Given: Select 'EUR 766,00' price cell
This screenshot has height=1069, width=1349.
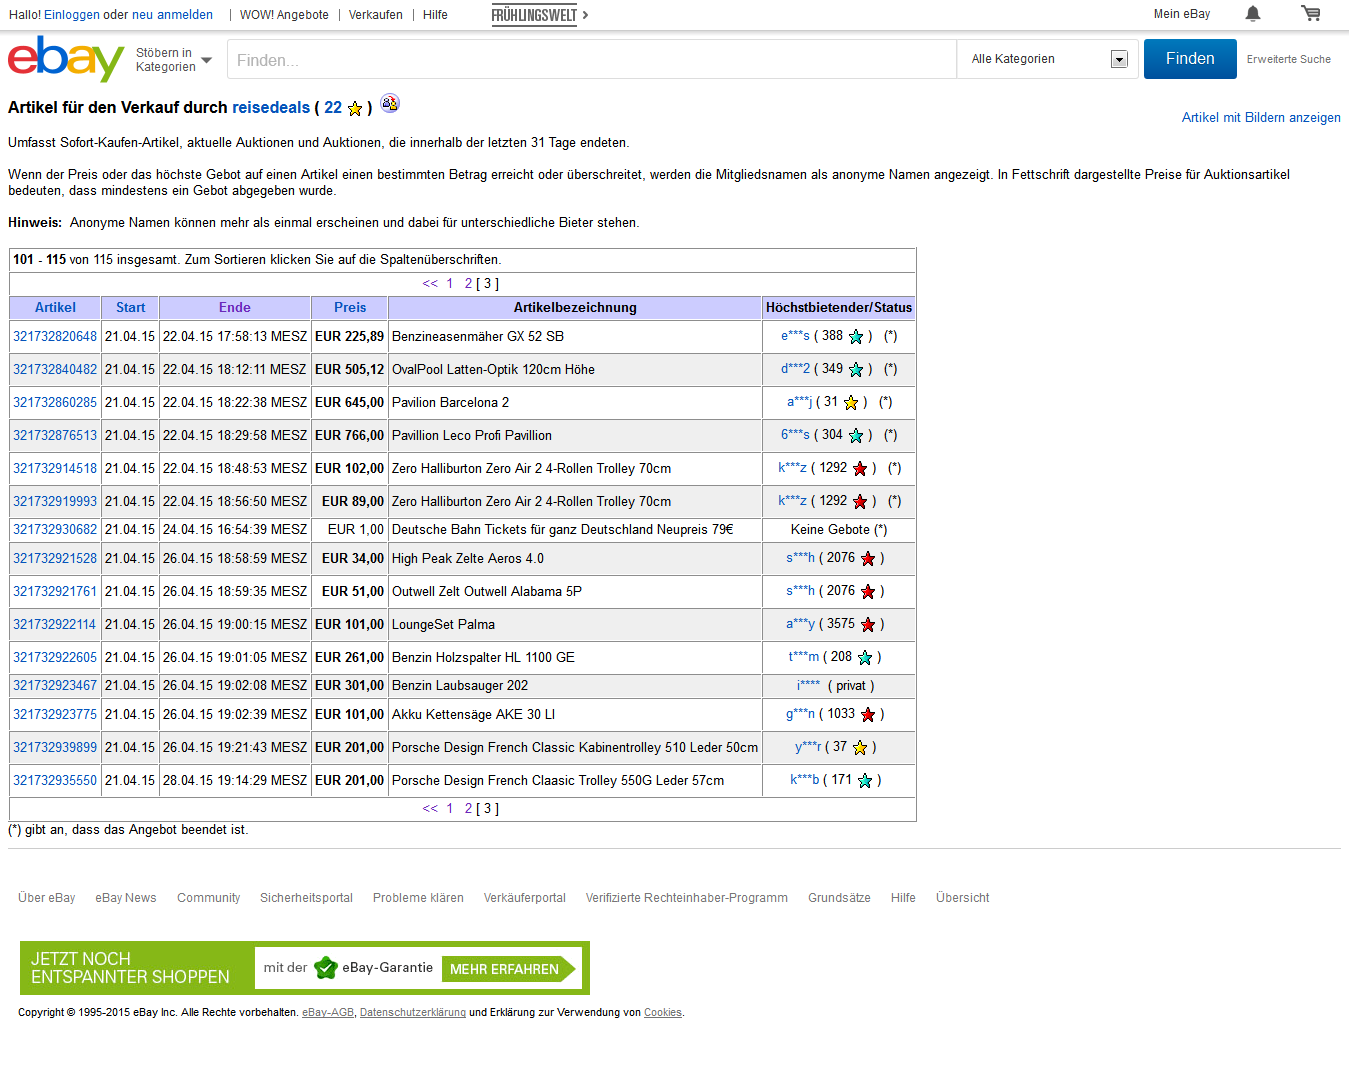Looking at the screenshot, I should coord(349,435).
